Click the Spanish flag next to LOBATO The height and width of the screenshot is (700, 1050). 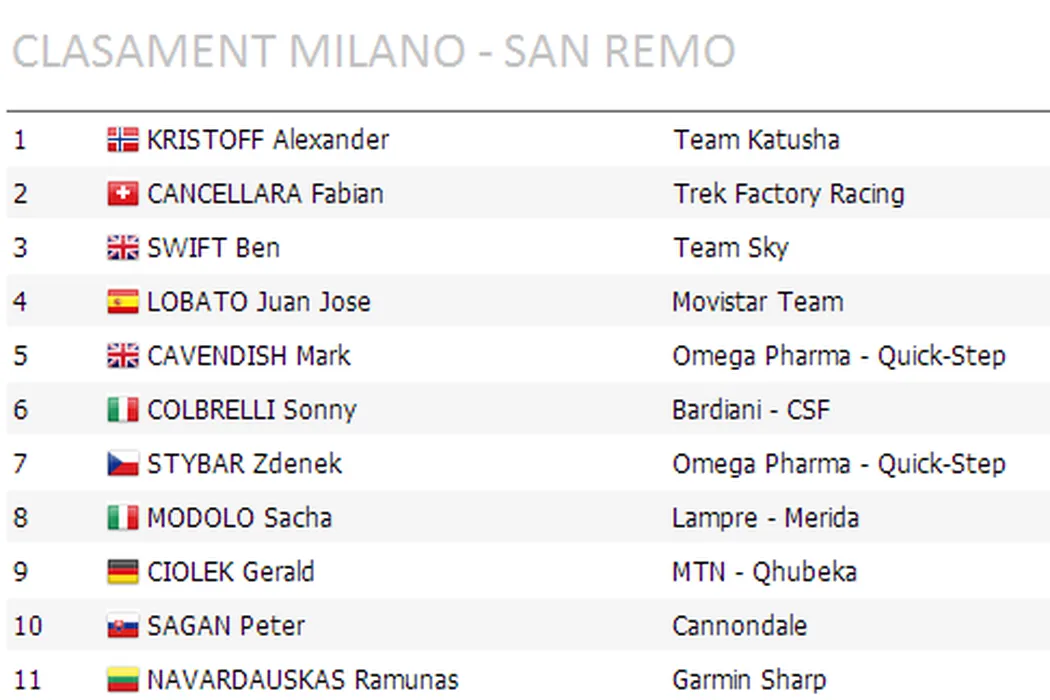pos(122,302)
